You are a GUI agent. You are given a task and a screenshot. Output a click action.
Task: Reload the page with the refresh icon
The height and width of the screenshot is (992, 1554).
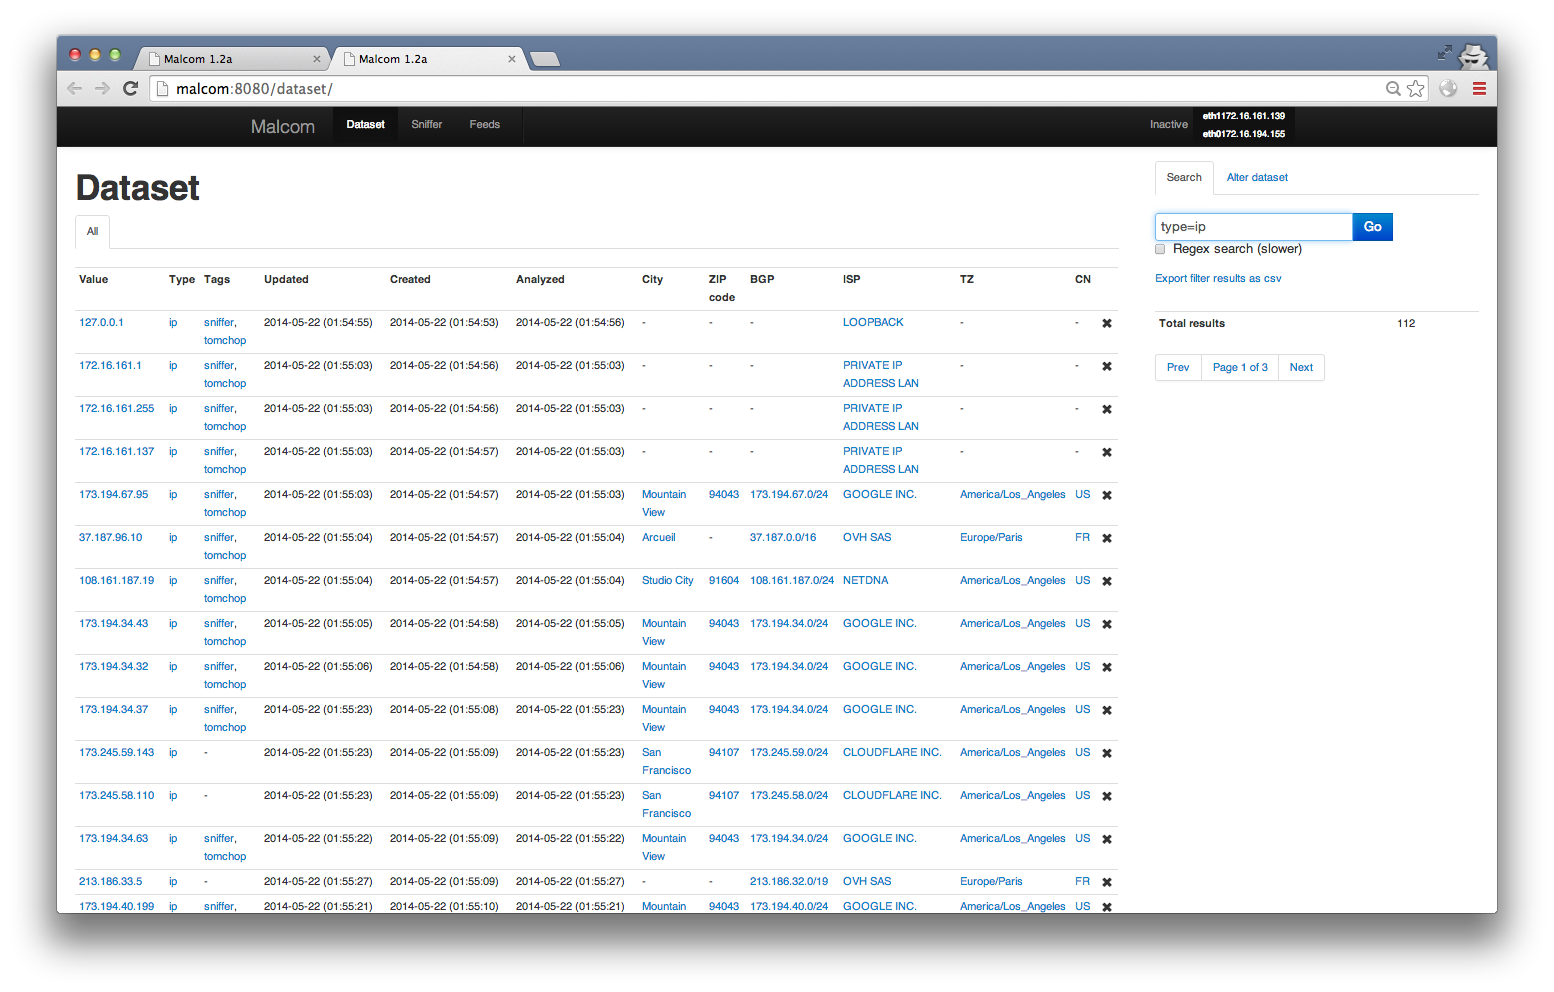pos(131,88)
